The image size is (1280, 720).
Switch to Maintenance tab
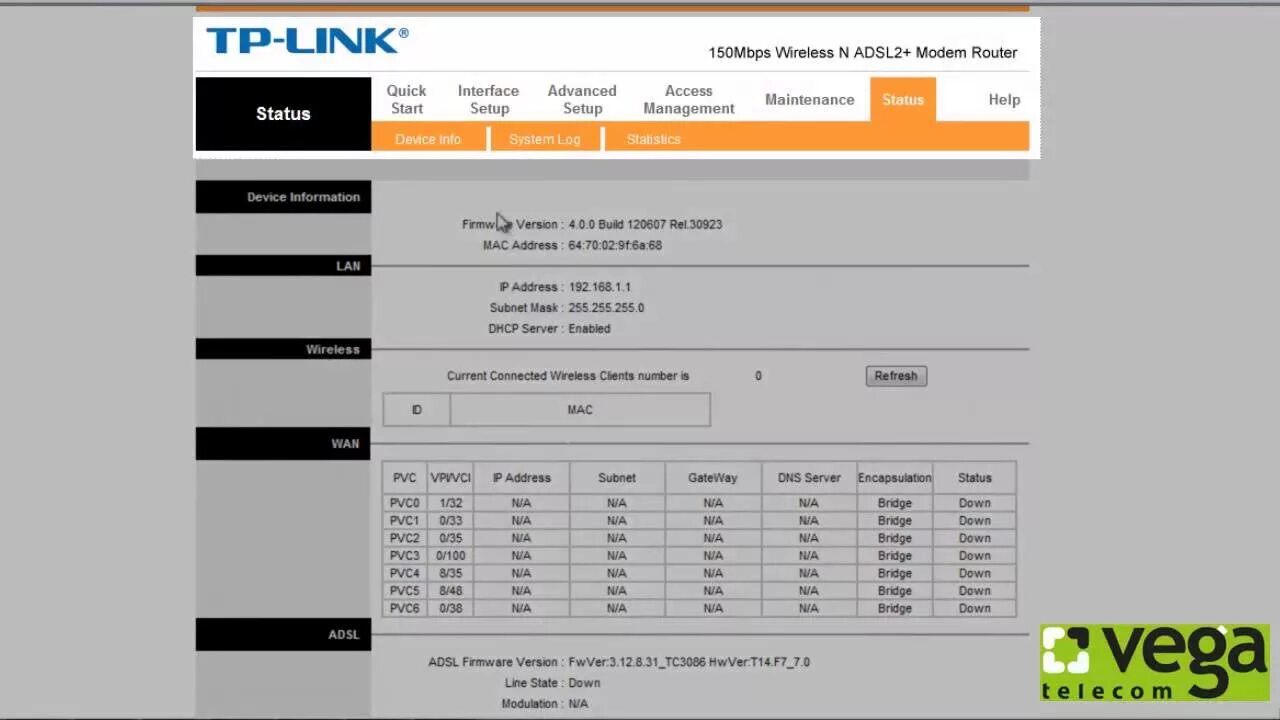pyautogui.click(x=809, y=99)
